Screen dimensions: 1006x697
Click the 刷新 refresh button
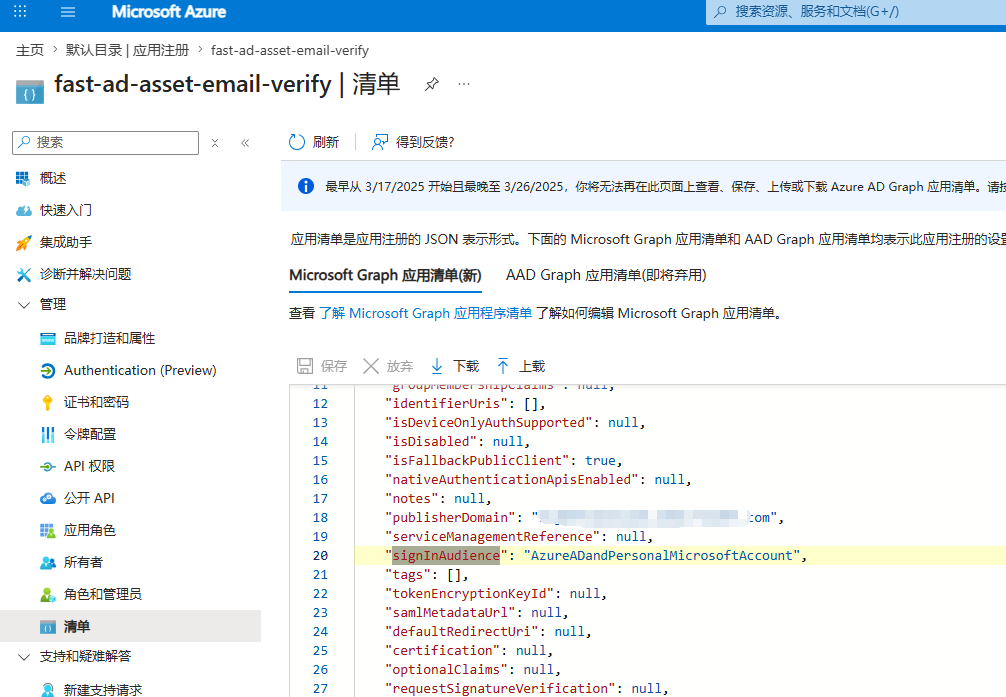[x=314, y=142]
